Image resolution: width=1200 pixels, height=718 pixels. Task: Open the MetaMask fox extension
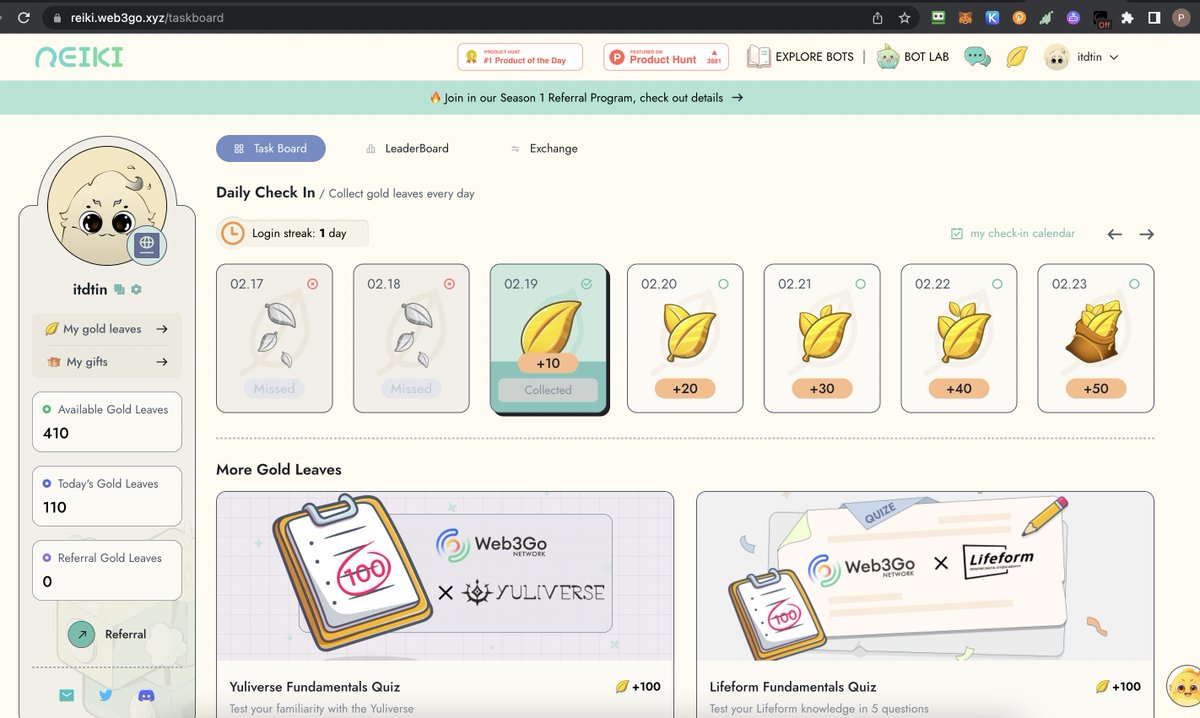[x=965, y=18]
